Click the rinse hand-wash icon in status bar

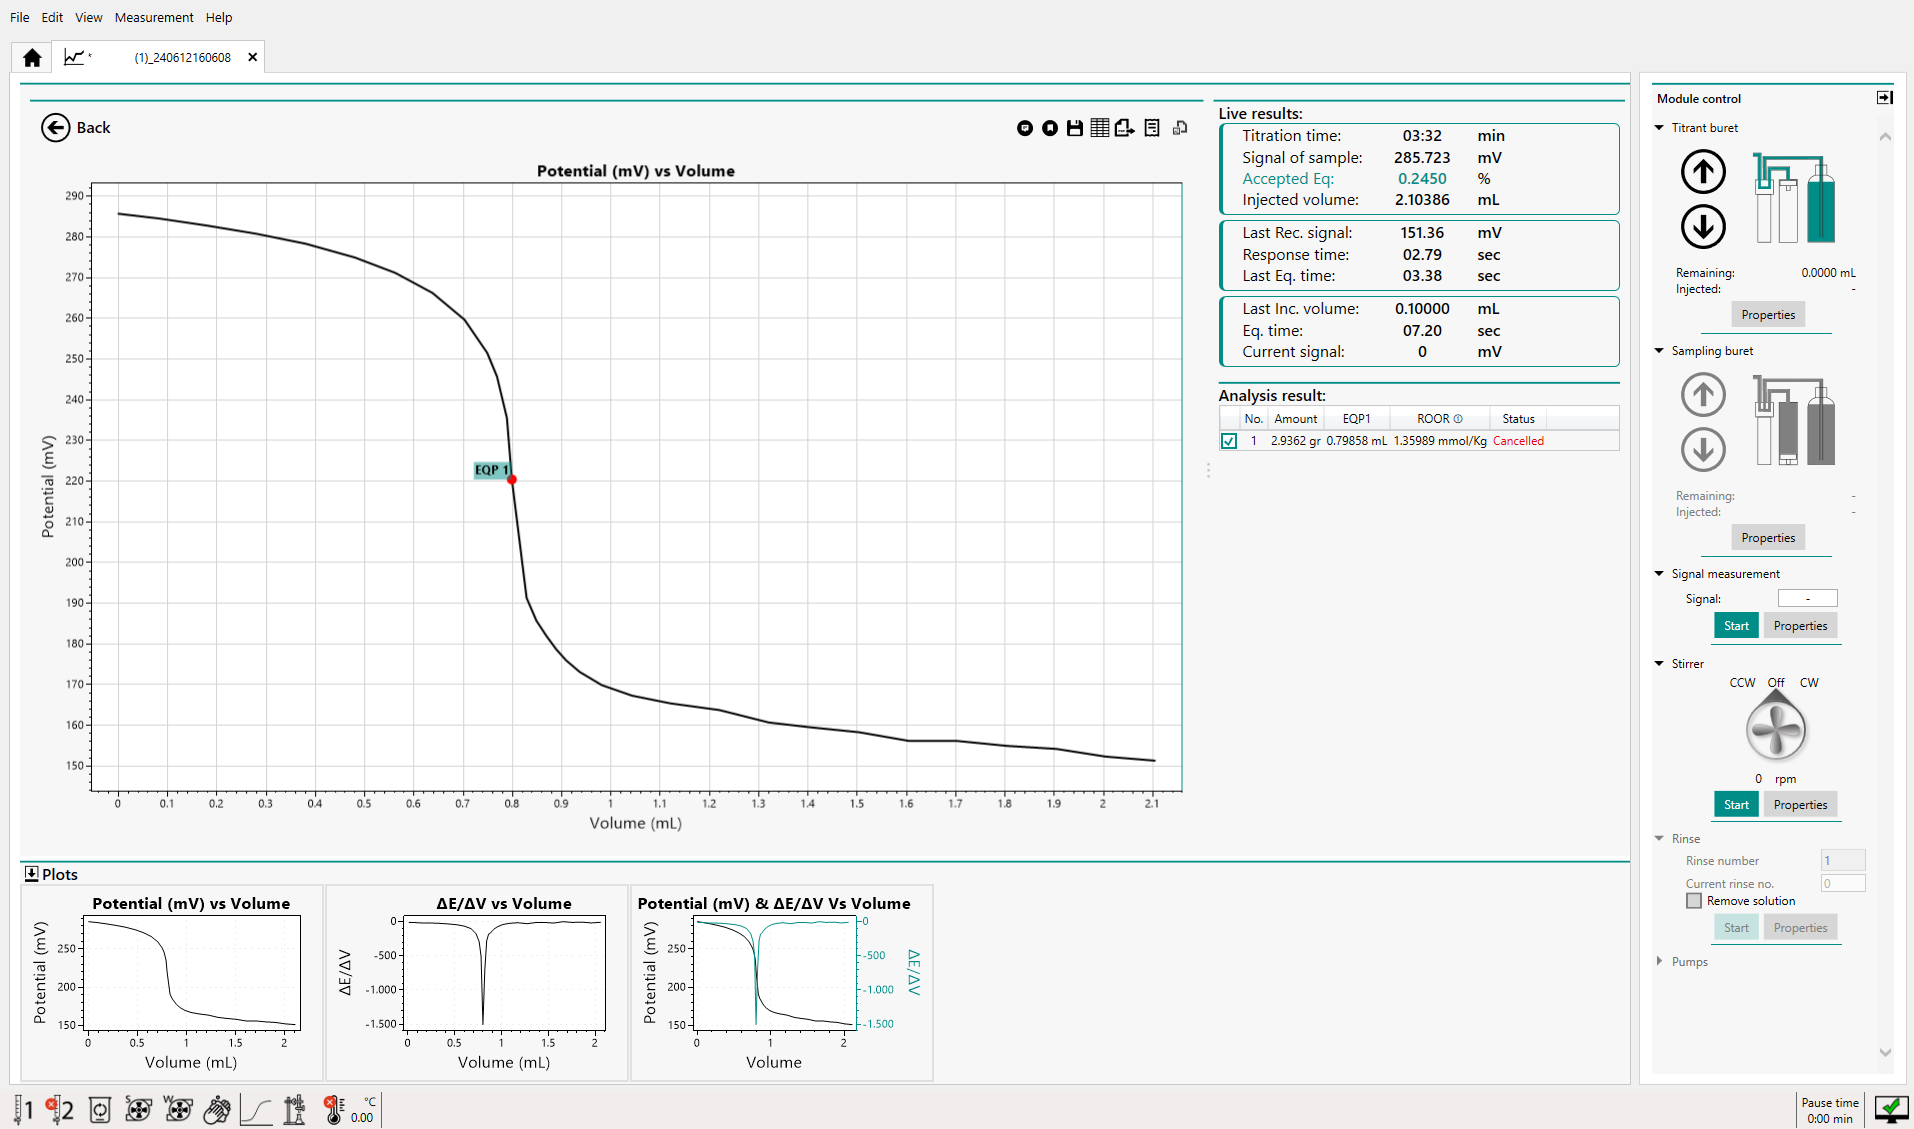216,1110
